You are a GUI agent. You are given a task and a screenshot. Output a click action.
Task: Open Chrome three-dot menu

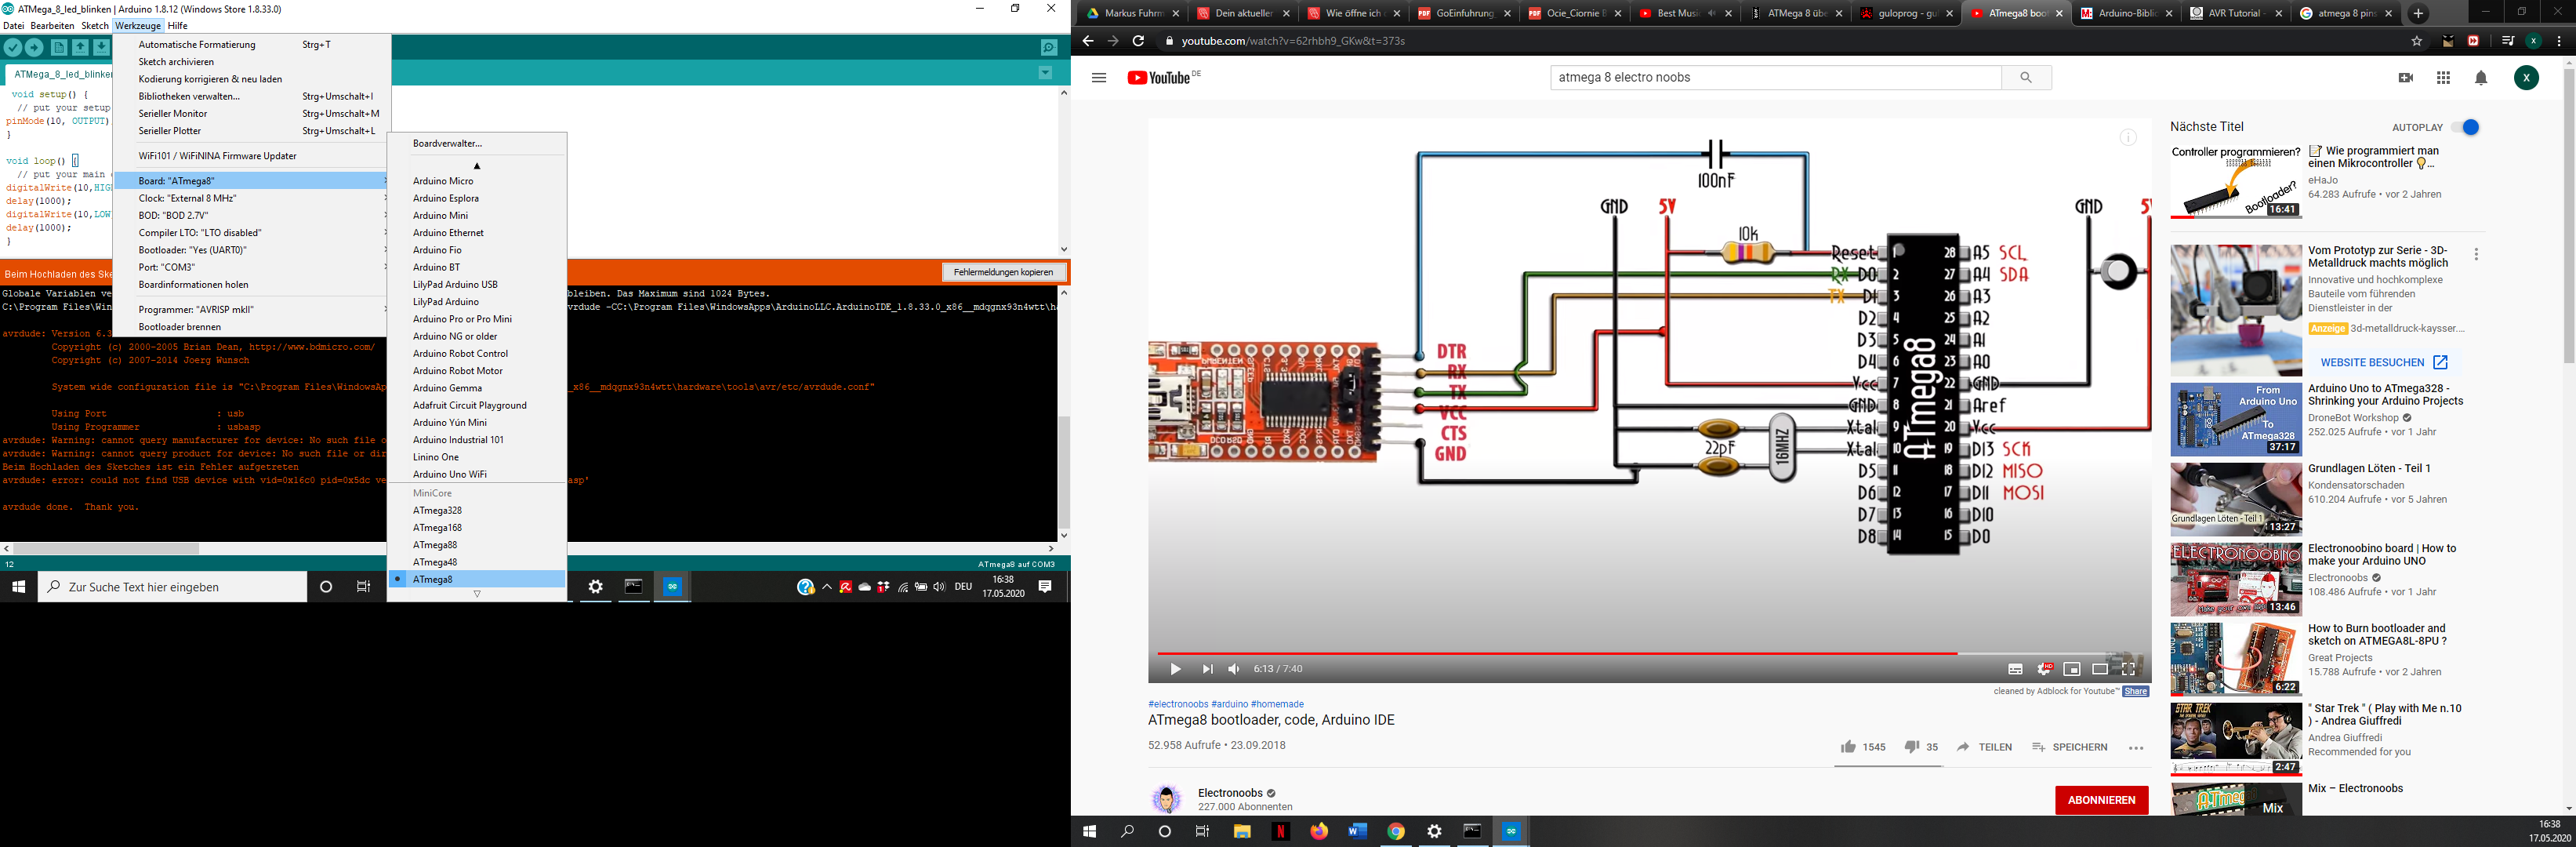pos(2559,41)
